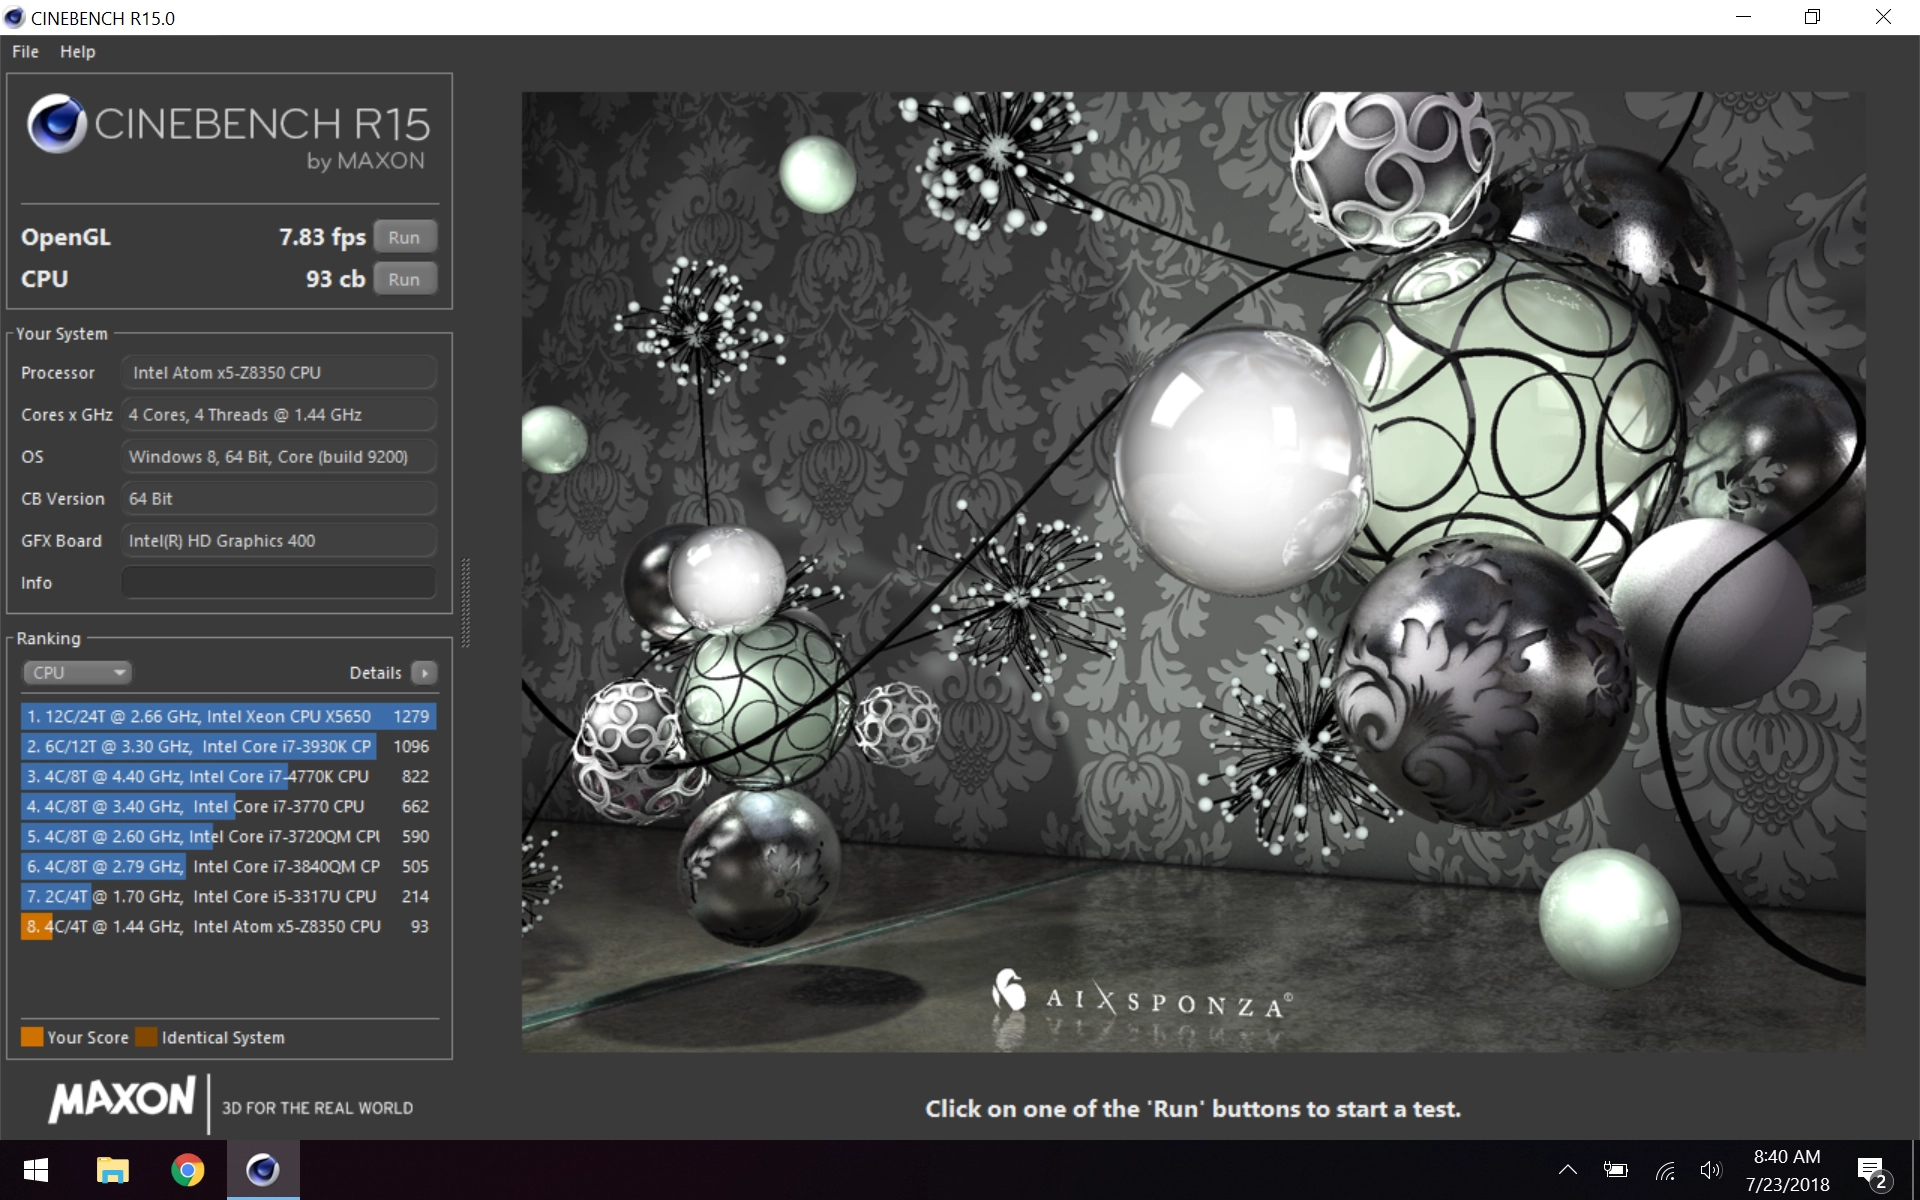Select ranking row Intel Core i5-3317U
The height and width of the screenshot is (1200, 1920).
click(x=229, y=896)
